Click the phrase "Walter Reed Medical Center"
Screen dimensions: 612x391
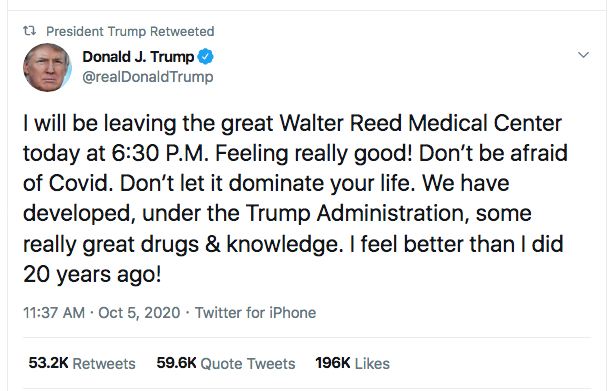420,123
